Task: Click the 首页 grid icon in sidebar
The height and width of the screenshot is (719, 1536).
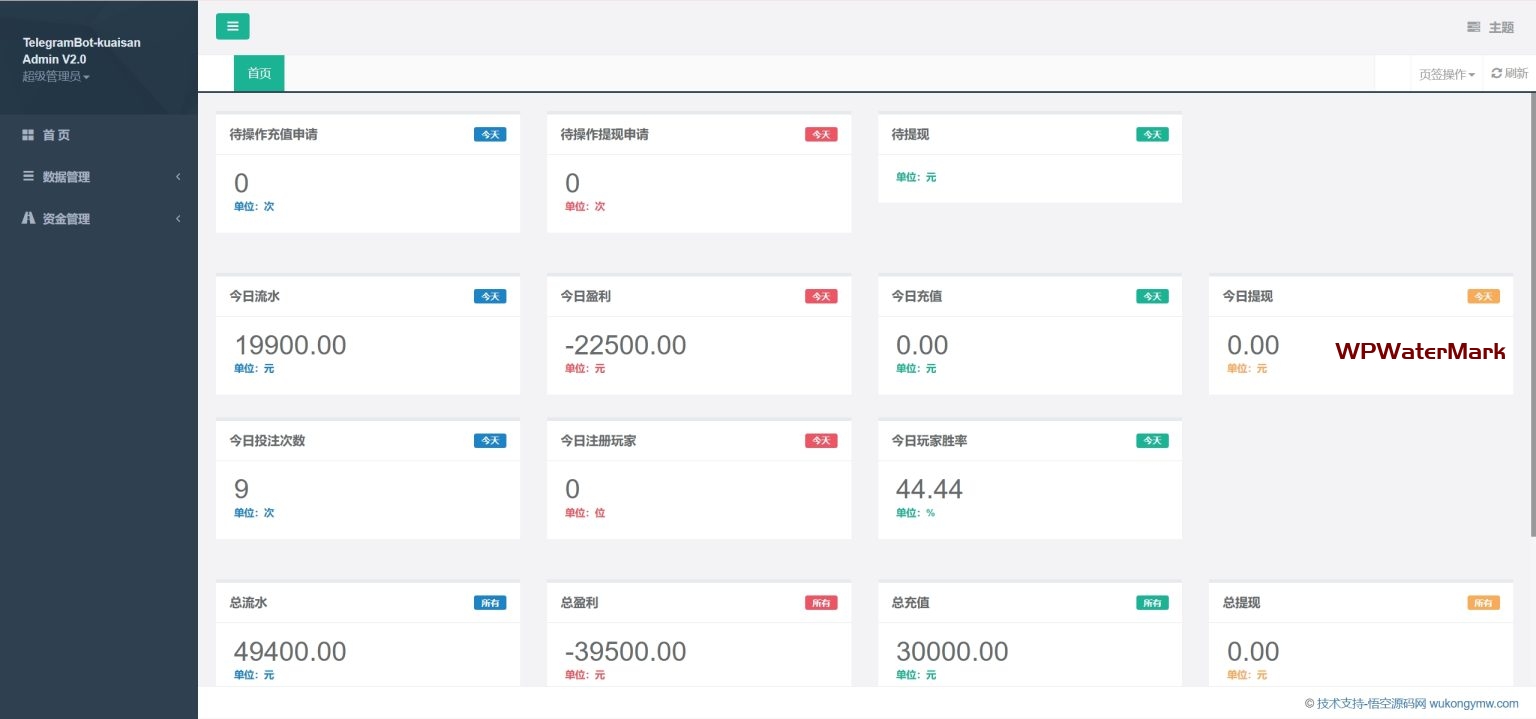Action: point(28,134)
